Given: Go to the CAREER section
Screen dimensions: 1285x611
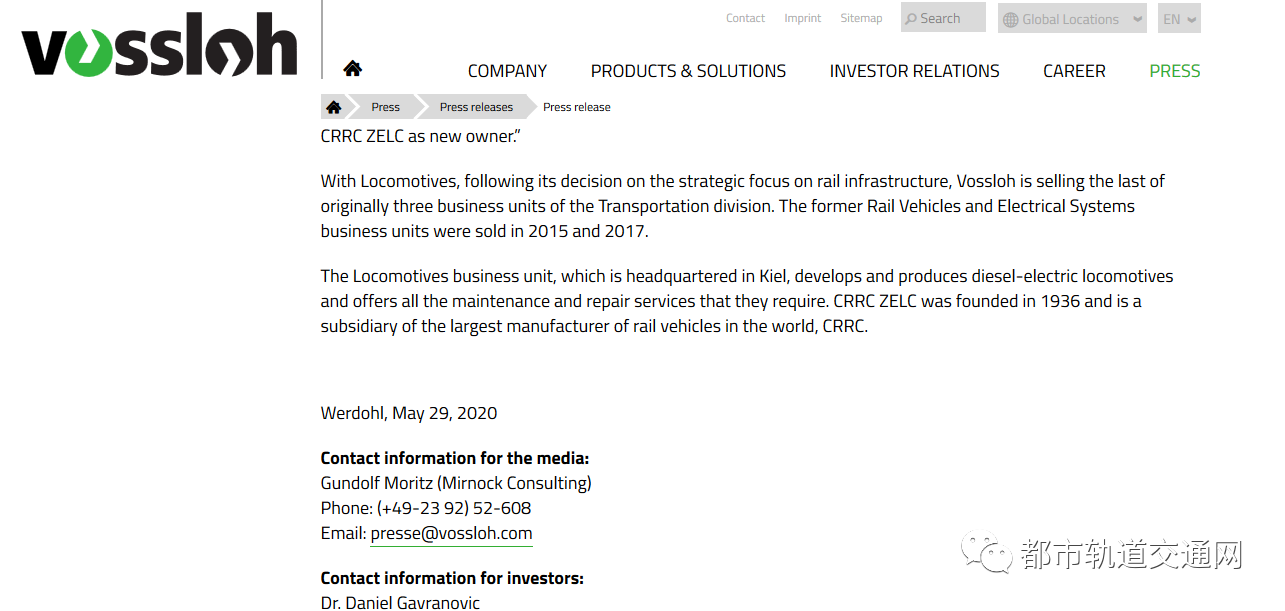Looking at the screenshot, I should click(1074, 71).
